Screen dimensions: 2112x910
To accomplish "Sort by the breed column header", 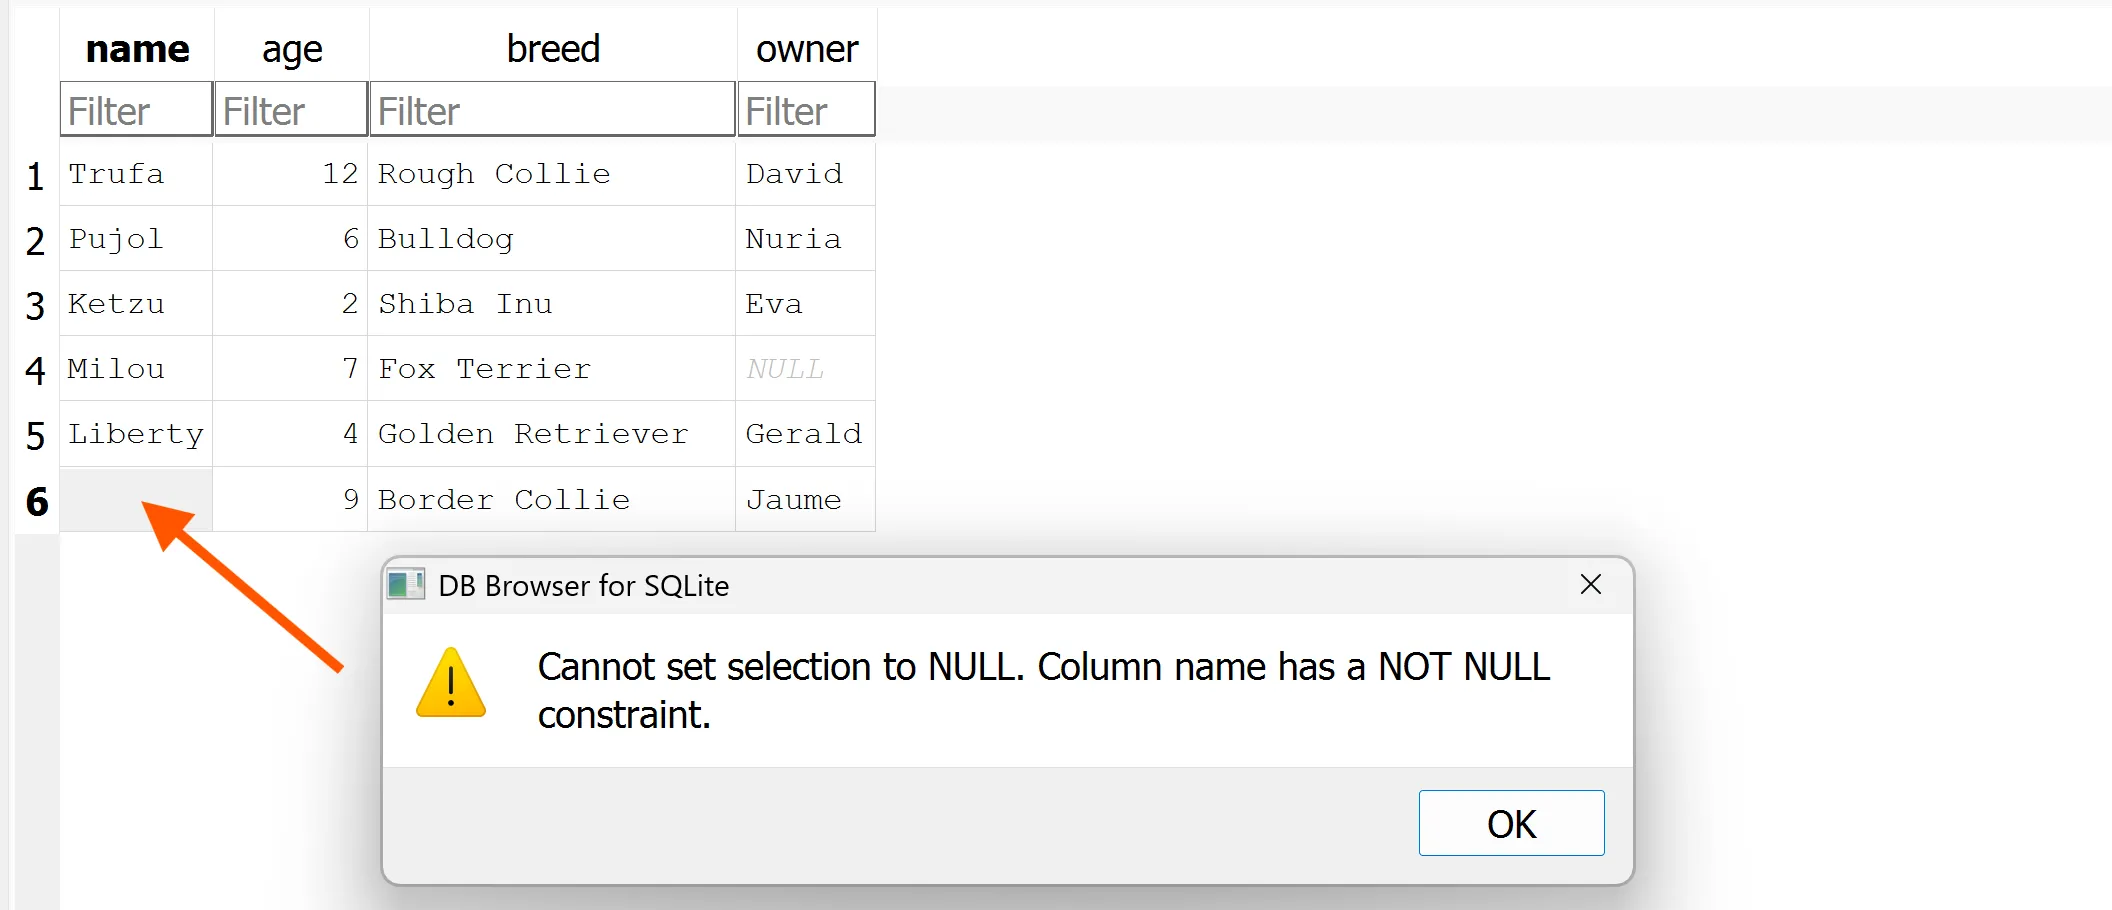I will click(x=552, y=48).
